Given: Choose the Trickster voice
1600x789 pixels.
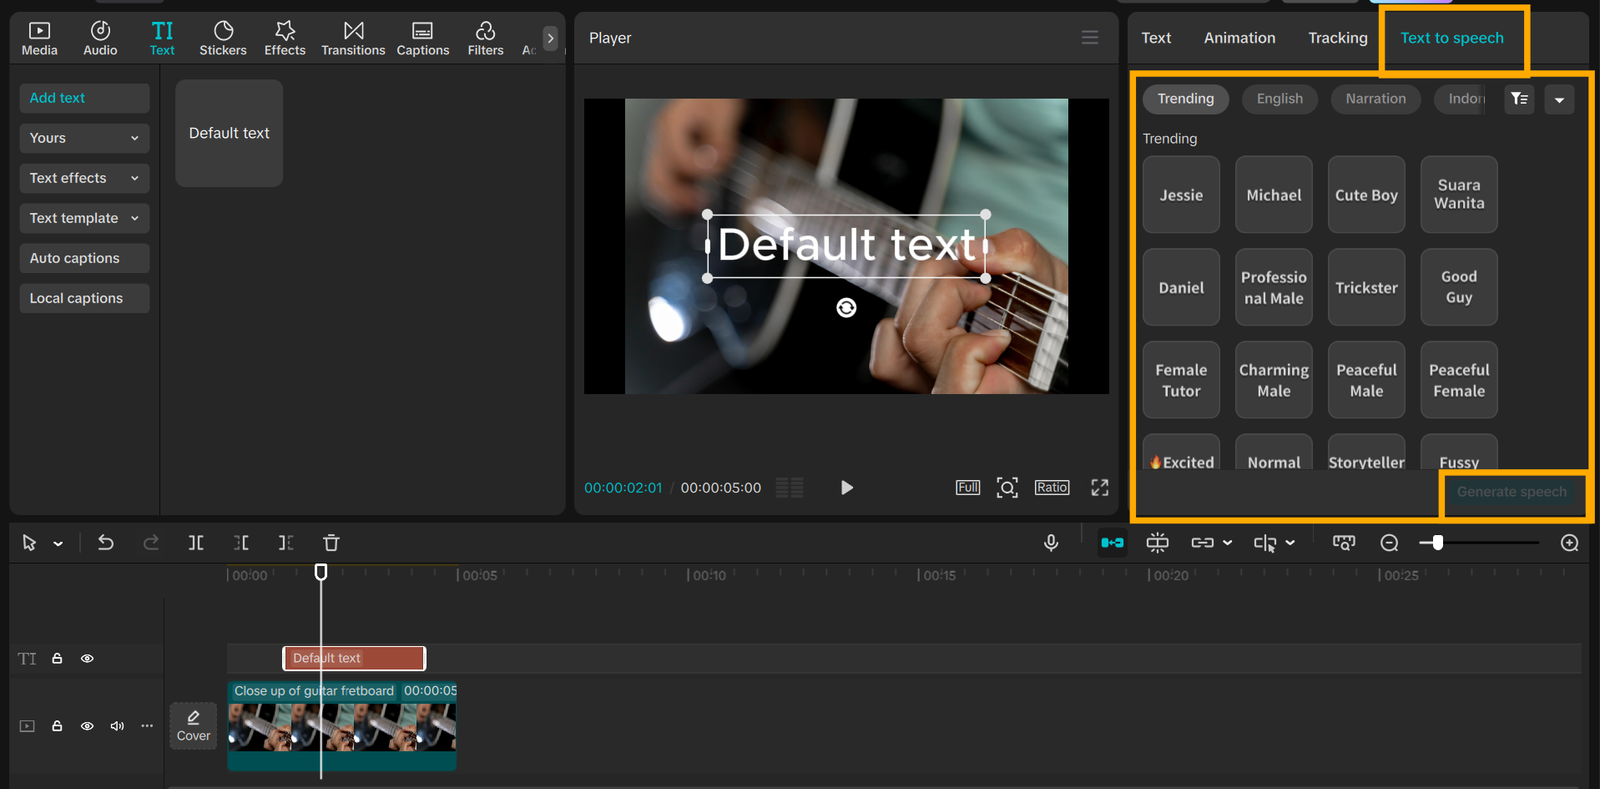Looking at the screenshot, I should click(x=1366, y=287).
